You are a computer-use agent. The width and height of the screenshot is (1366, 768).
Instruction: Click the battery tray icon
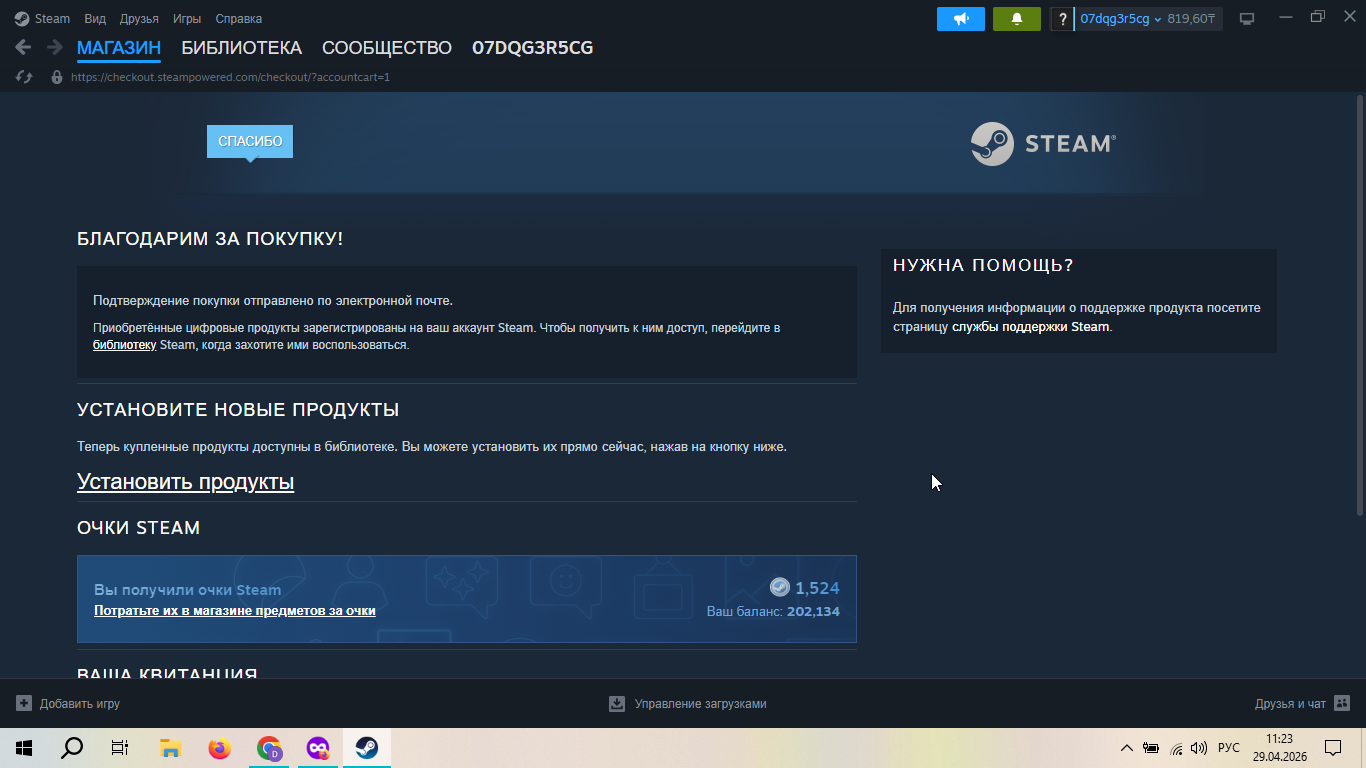[x=1151, y=748]
